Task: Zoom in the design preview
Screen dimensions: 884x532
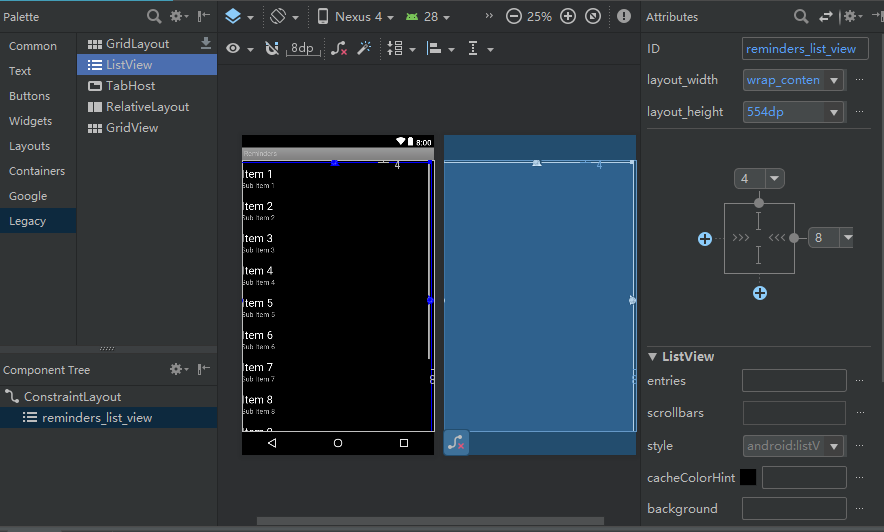Action: pyautogui.click(x=568, y=16)
